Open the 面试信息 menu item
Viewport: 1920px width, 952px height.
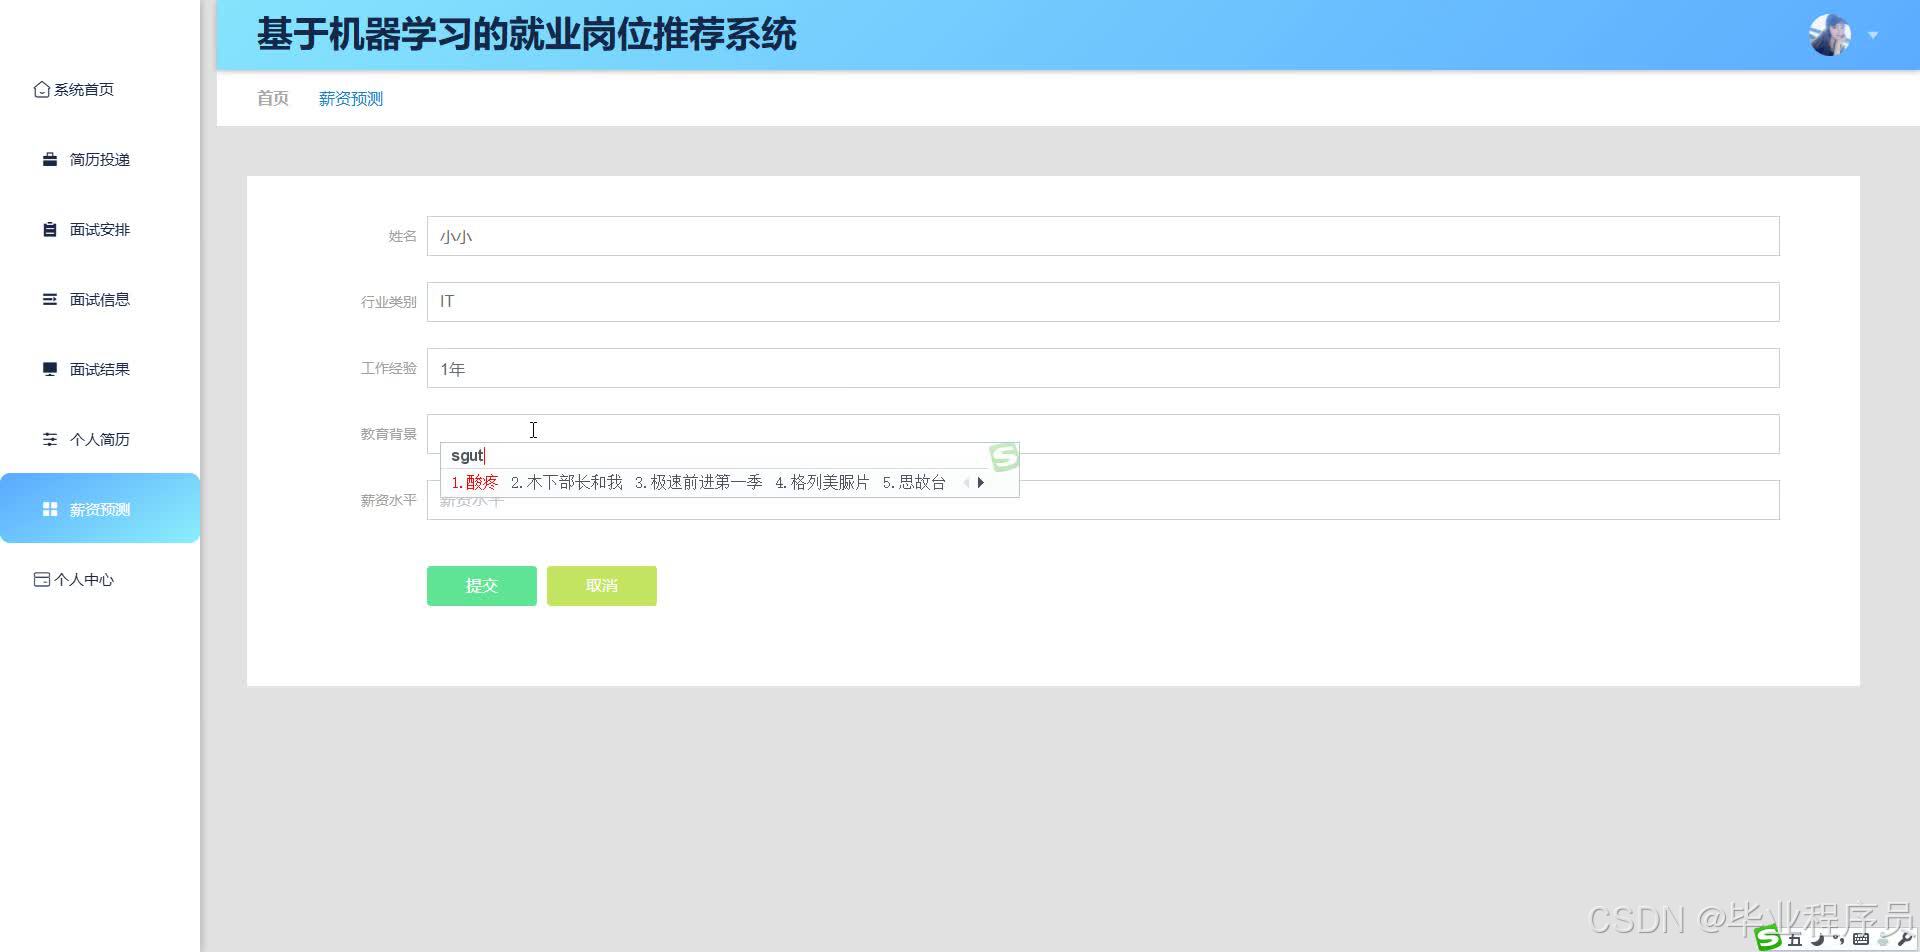[x=100, y=300]
